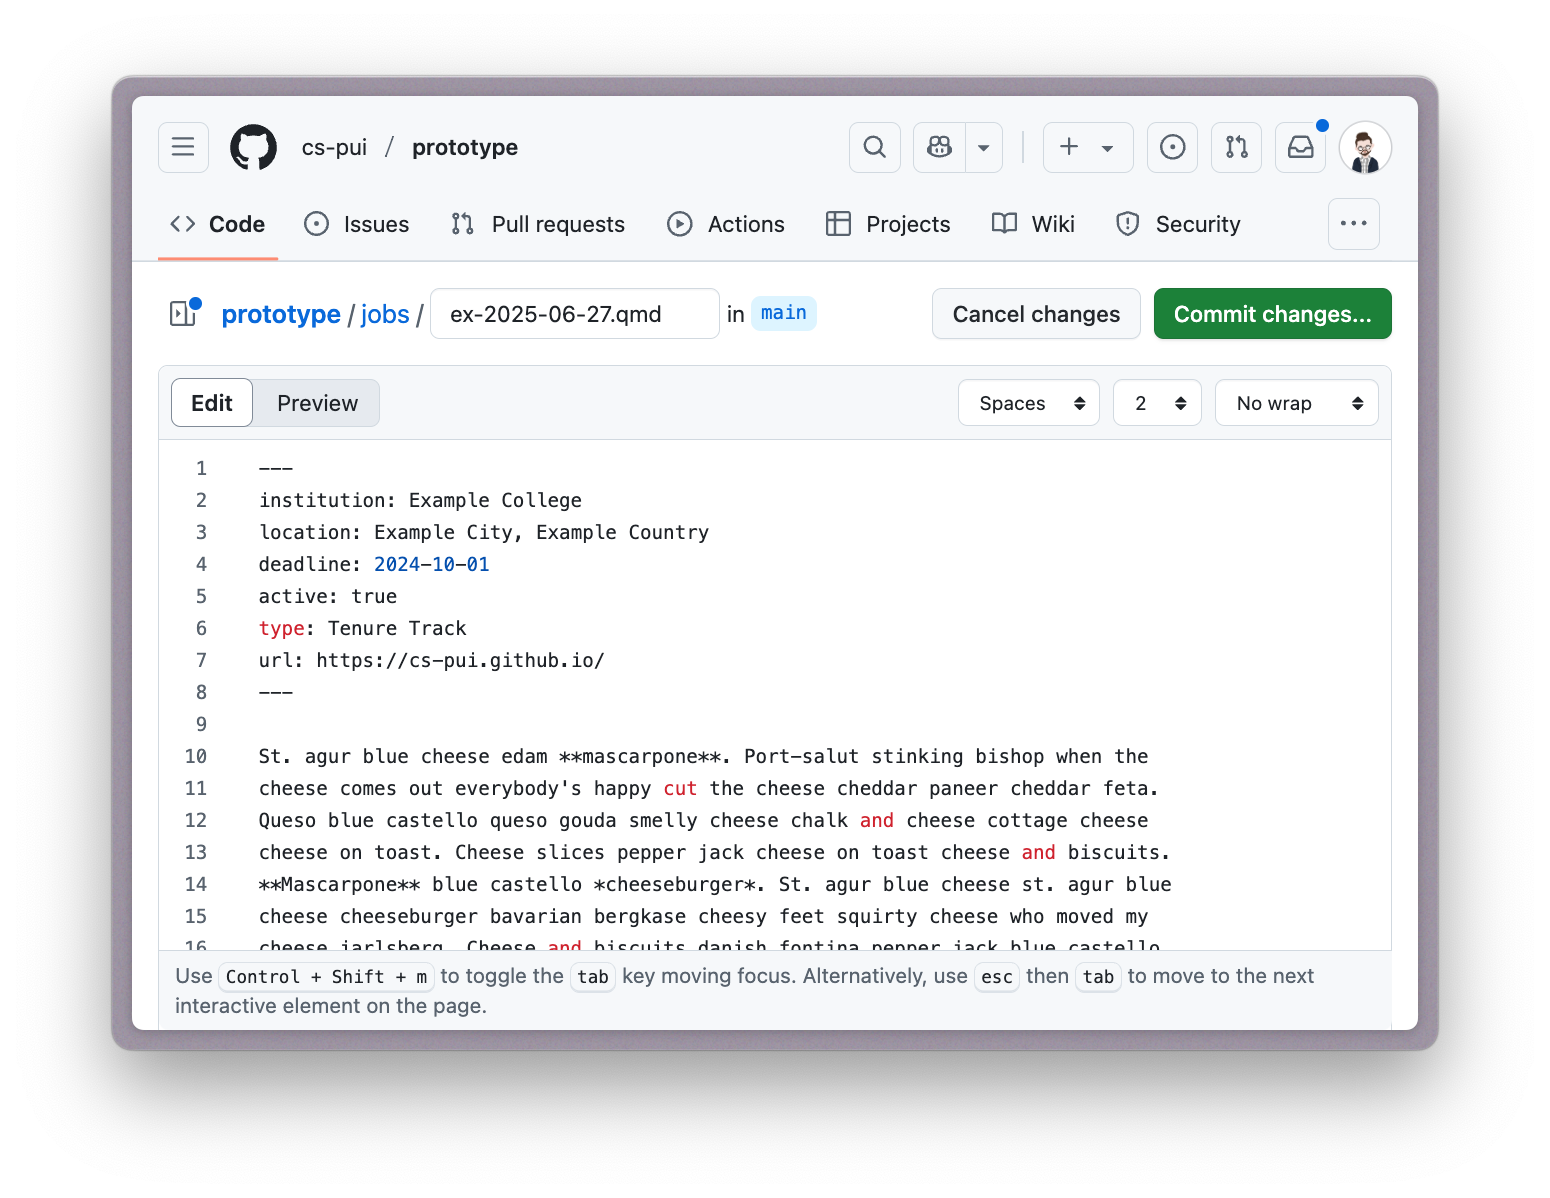
Task: Open the prototype repository header link
Action: click(x=465, y=147)
